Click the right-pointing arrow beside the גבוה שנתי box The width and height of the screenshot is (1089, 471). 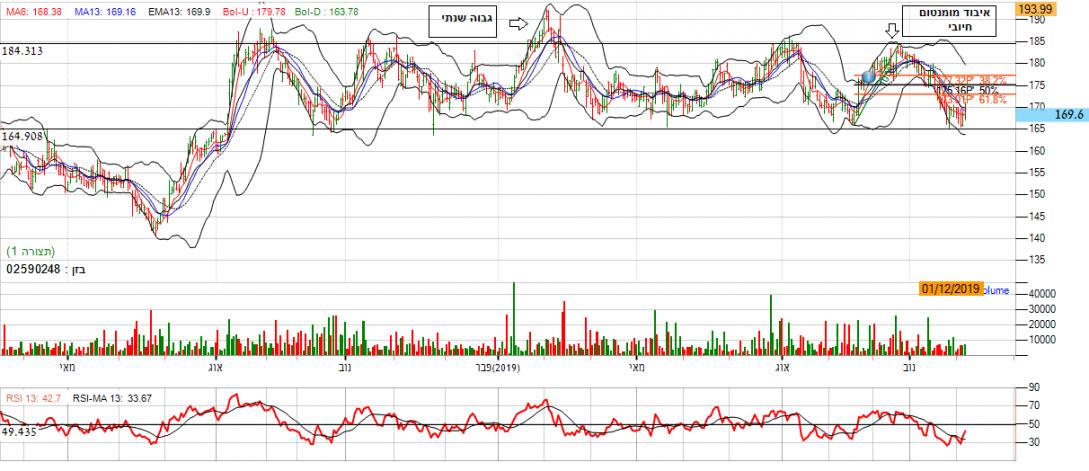pos(517,22)
